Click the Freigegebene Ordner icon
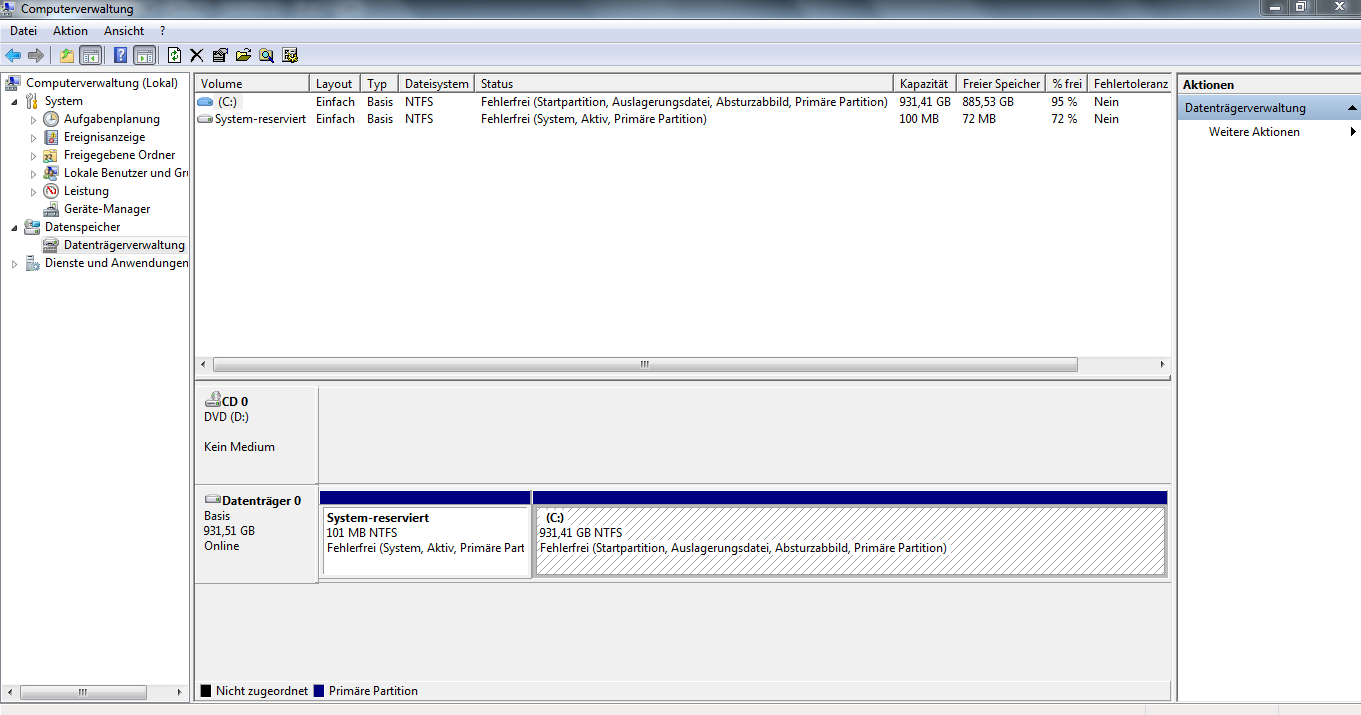 51,155
